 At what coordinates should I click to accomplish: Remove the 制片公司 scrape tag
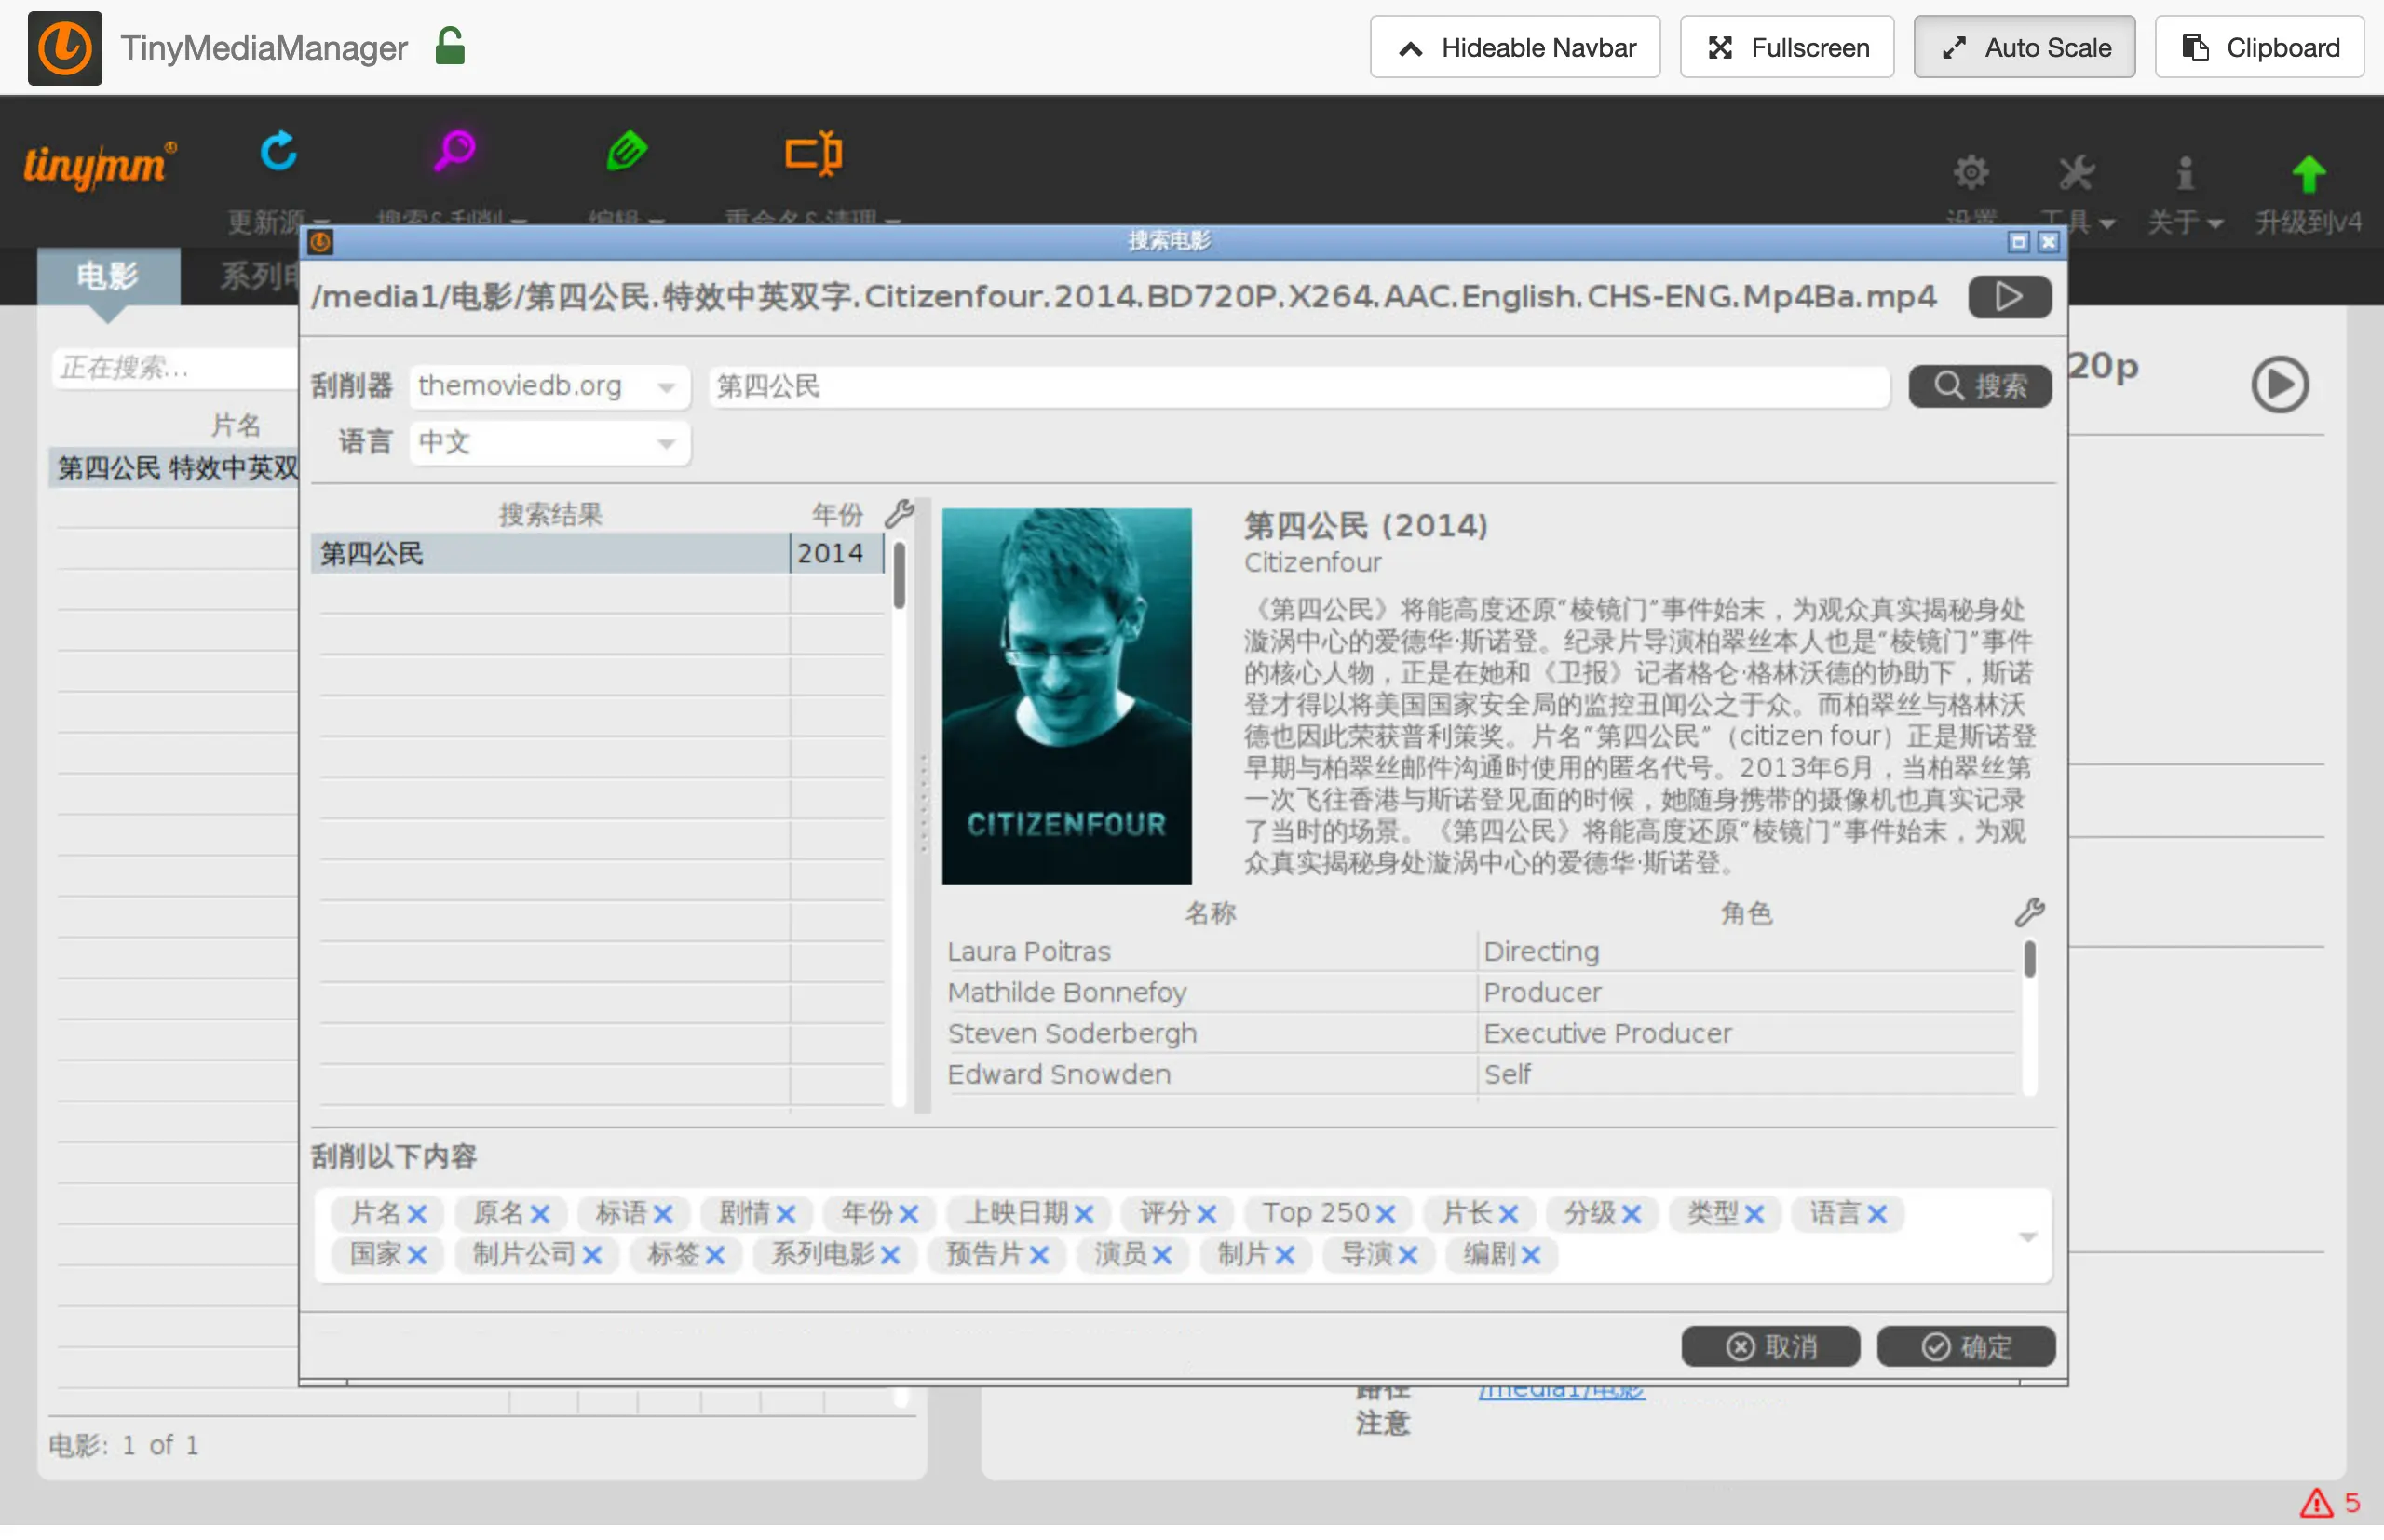pyautogui.click(x=592, y=1255)
